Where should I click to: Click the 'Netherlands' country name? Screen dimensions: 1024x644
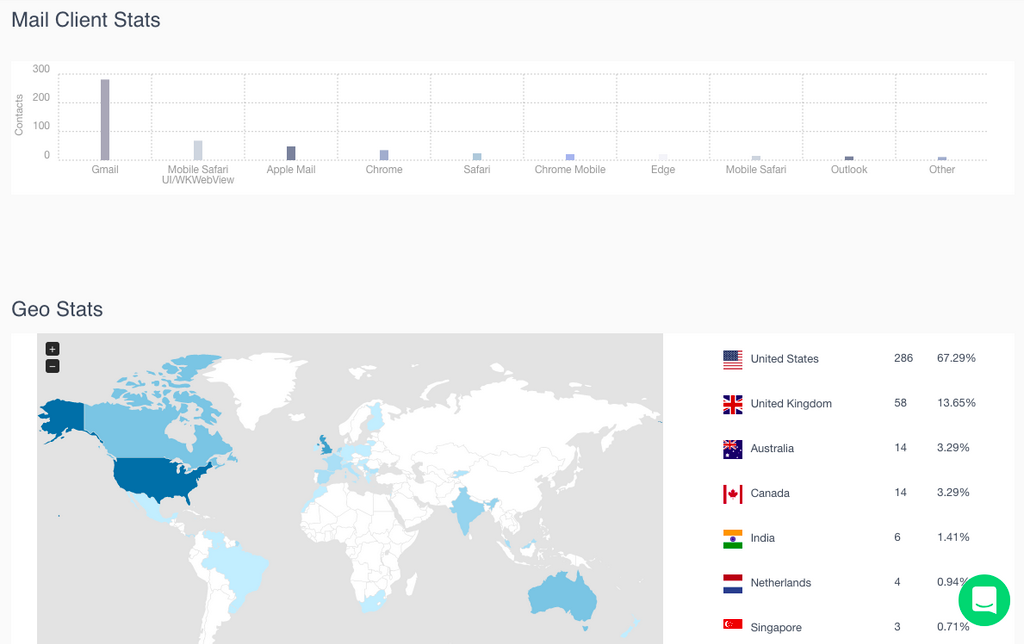tap(780, 583)
